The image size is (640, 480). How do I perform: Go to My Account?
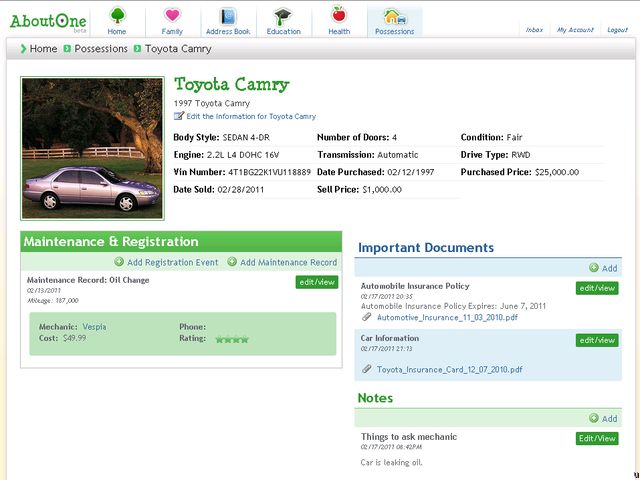pos(575,30)
